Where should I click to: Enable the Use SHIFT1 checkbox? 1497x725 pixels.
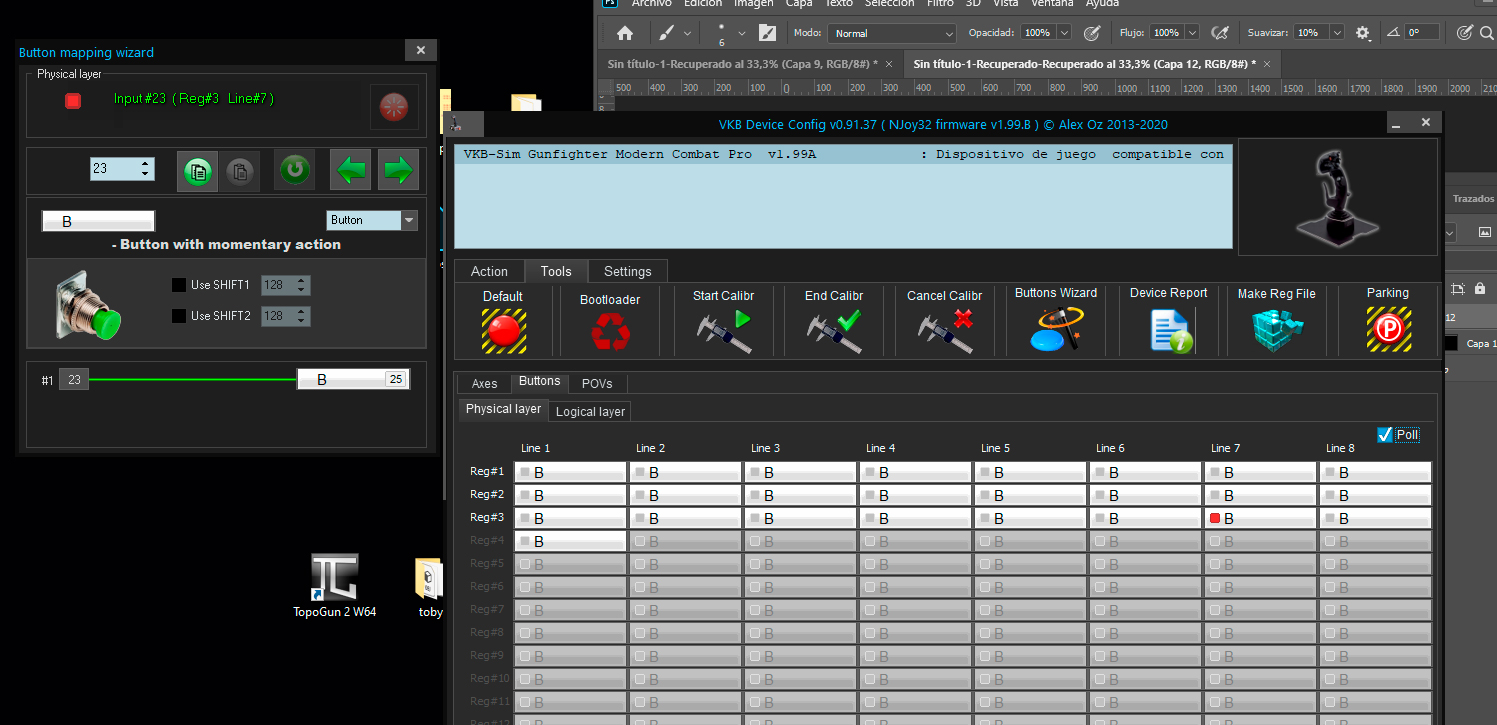pyautogui.click(x=179, y=285)
